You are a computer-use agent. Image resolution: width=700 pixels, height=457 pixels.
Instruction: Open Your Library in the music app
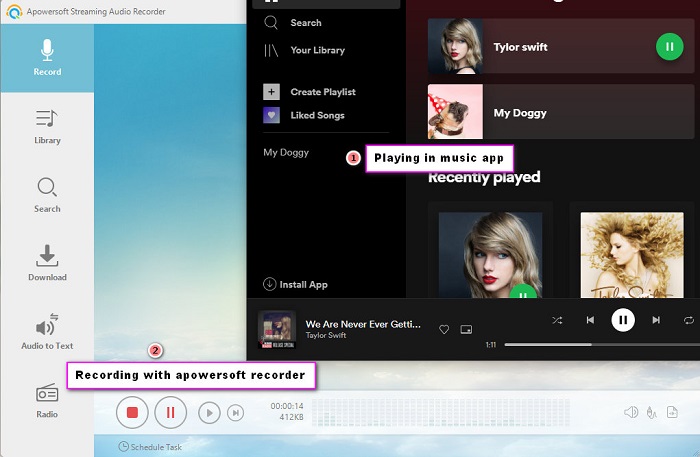click(304, 50)
